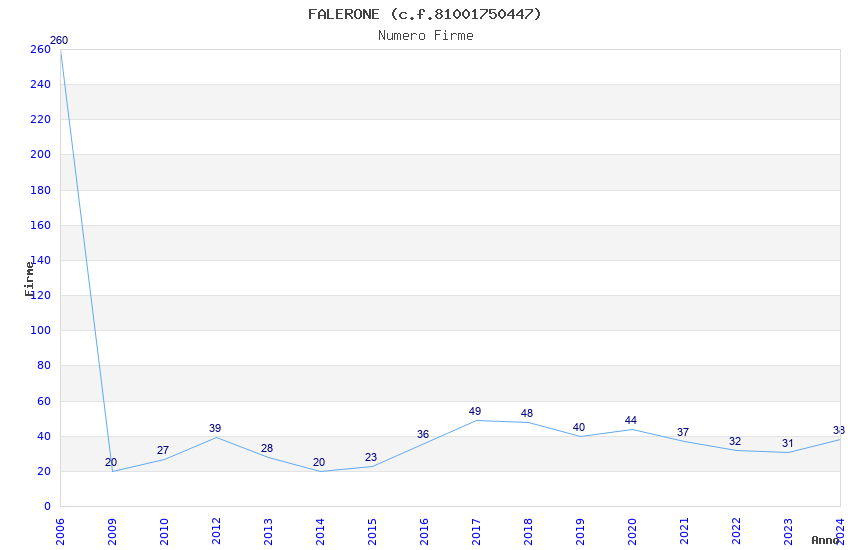The image size is (850, 550).
Task: Click the Anno x-axis title
Action: click(x=825, y=540)
